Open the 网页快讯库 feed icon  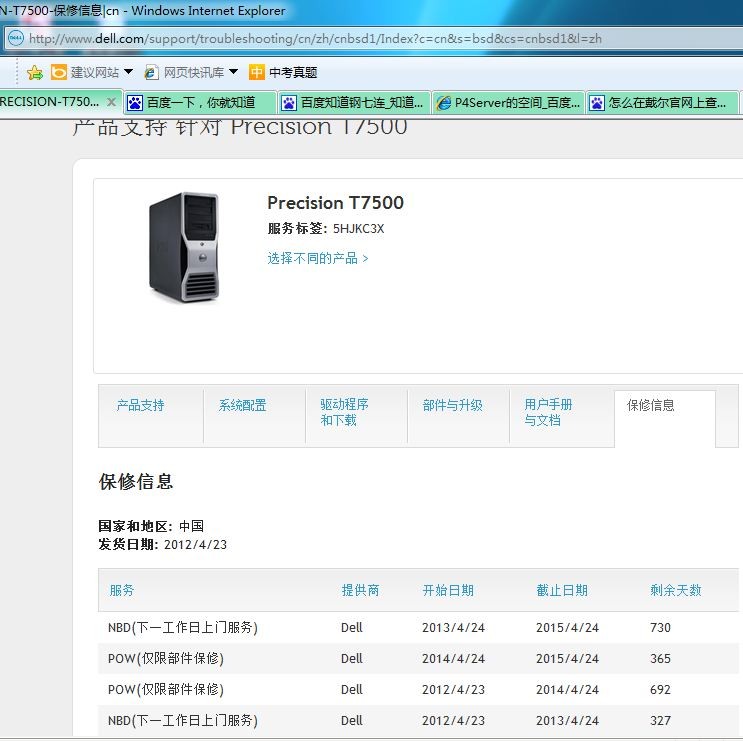pos(151,72)
